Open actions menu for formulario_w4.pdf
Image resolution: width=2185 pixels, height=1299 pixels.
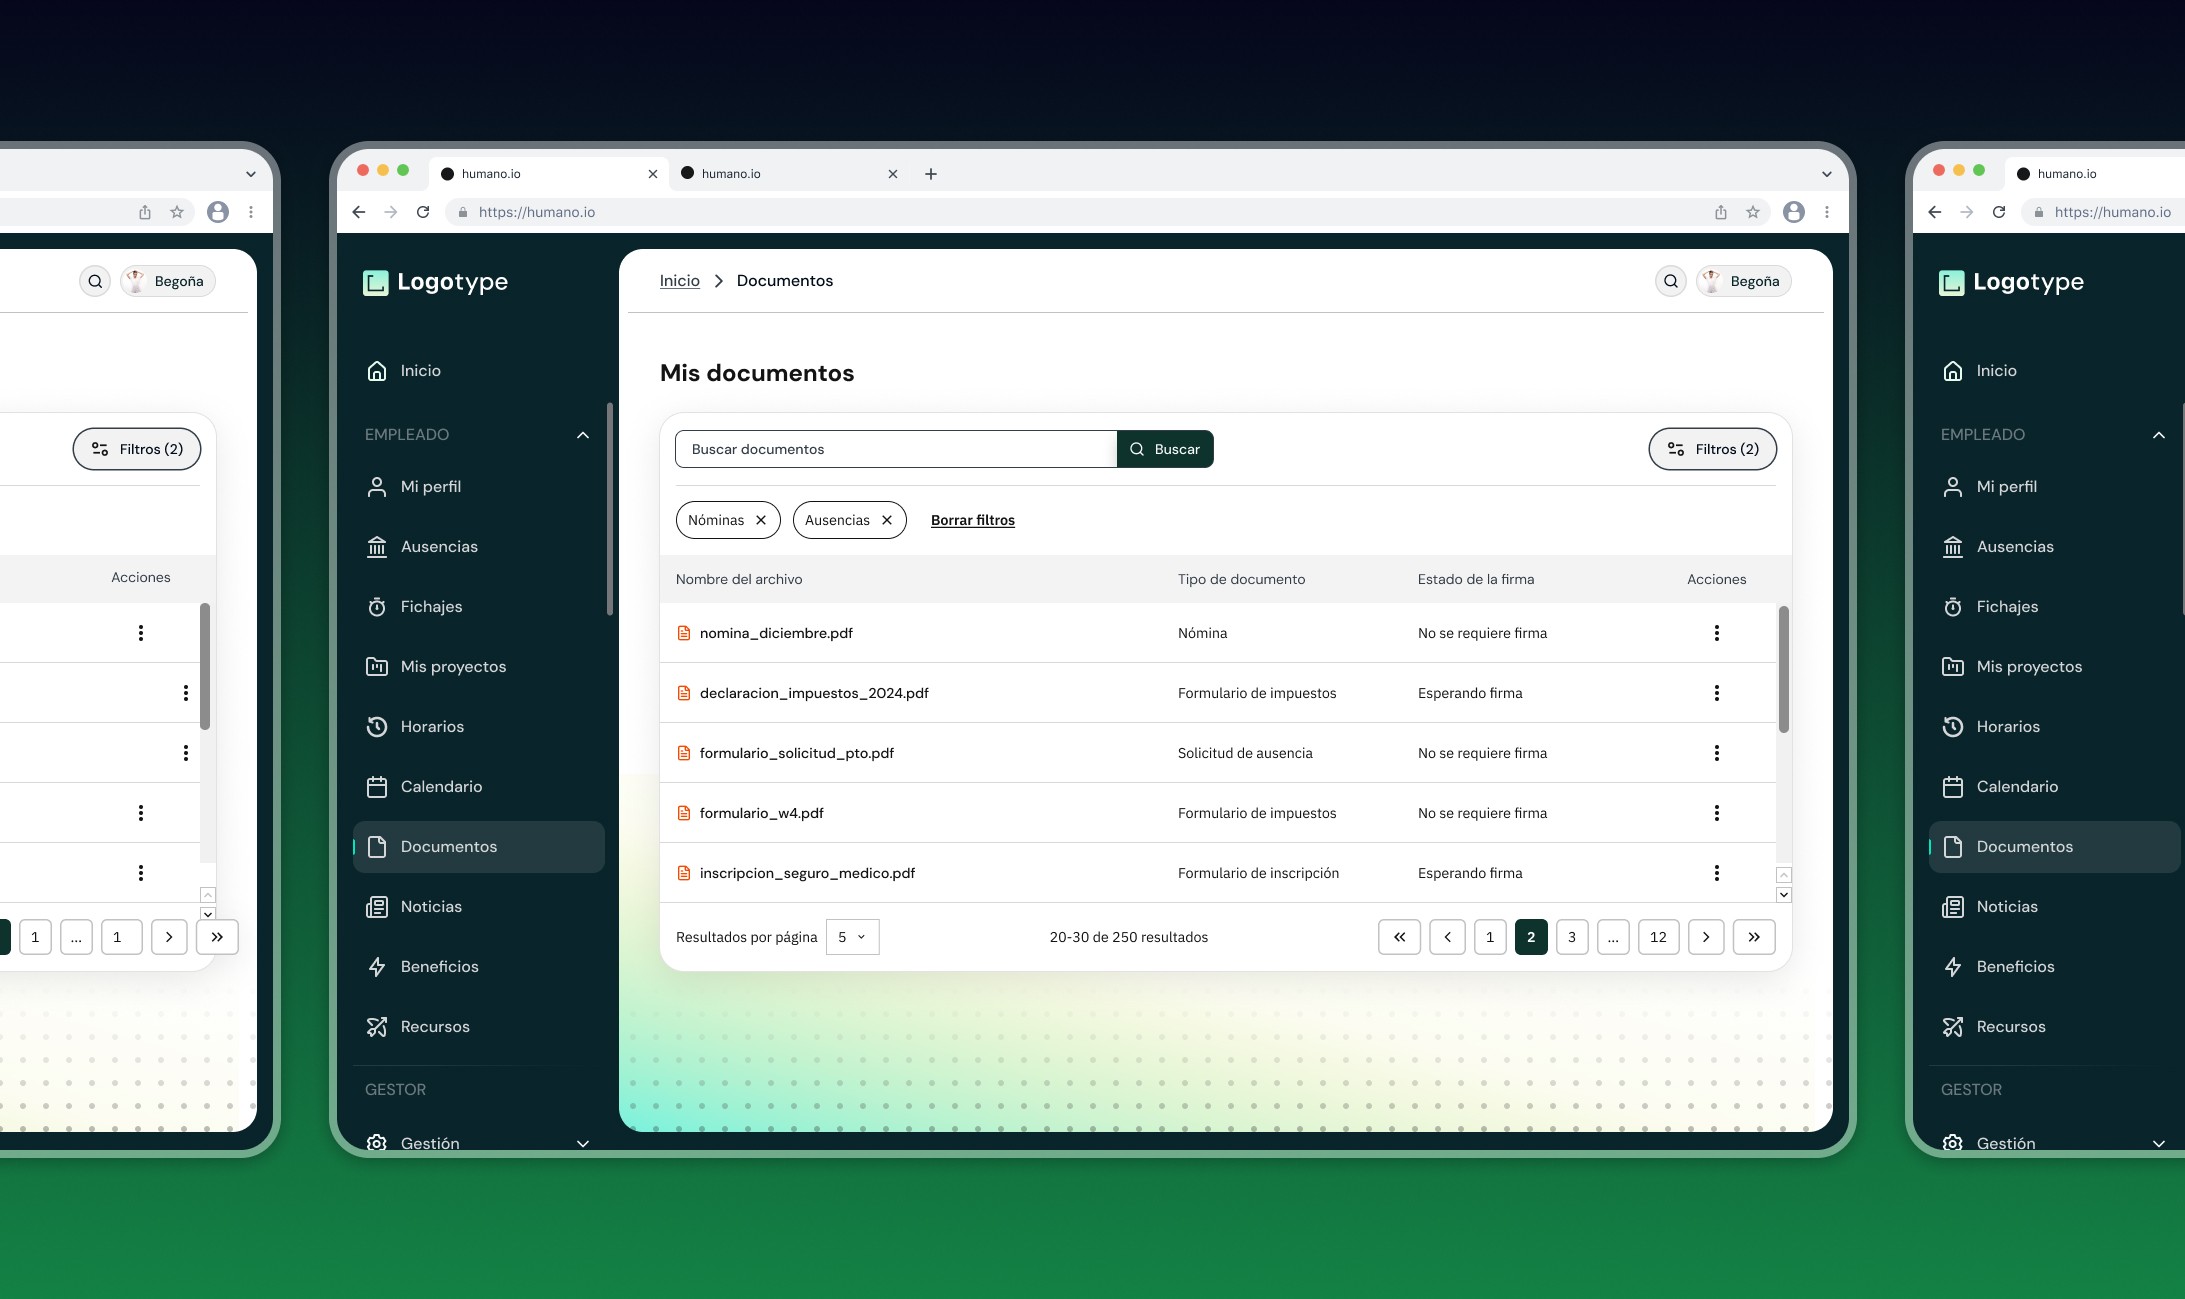(1716, 813)
